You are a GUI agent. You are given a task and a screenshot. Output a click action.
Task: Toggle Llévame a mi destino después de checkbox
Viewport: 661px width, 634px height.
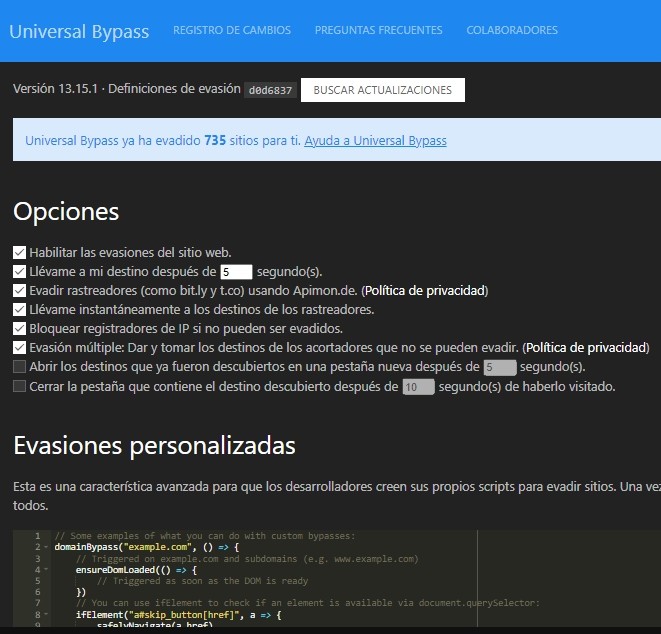(19, 271)
